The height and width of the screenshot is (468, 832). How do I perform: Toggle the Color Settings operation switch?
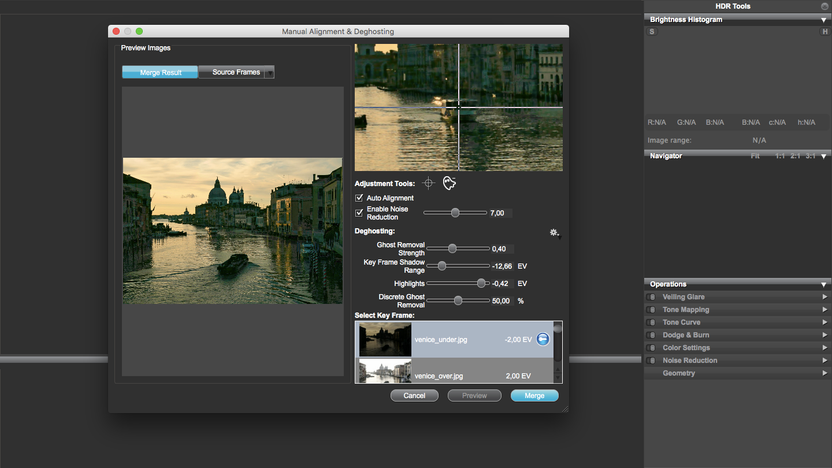tap(652, 348)
